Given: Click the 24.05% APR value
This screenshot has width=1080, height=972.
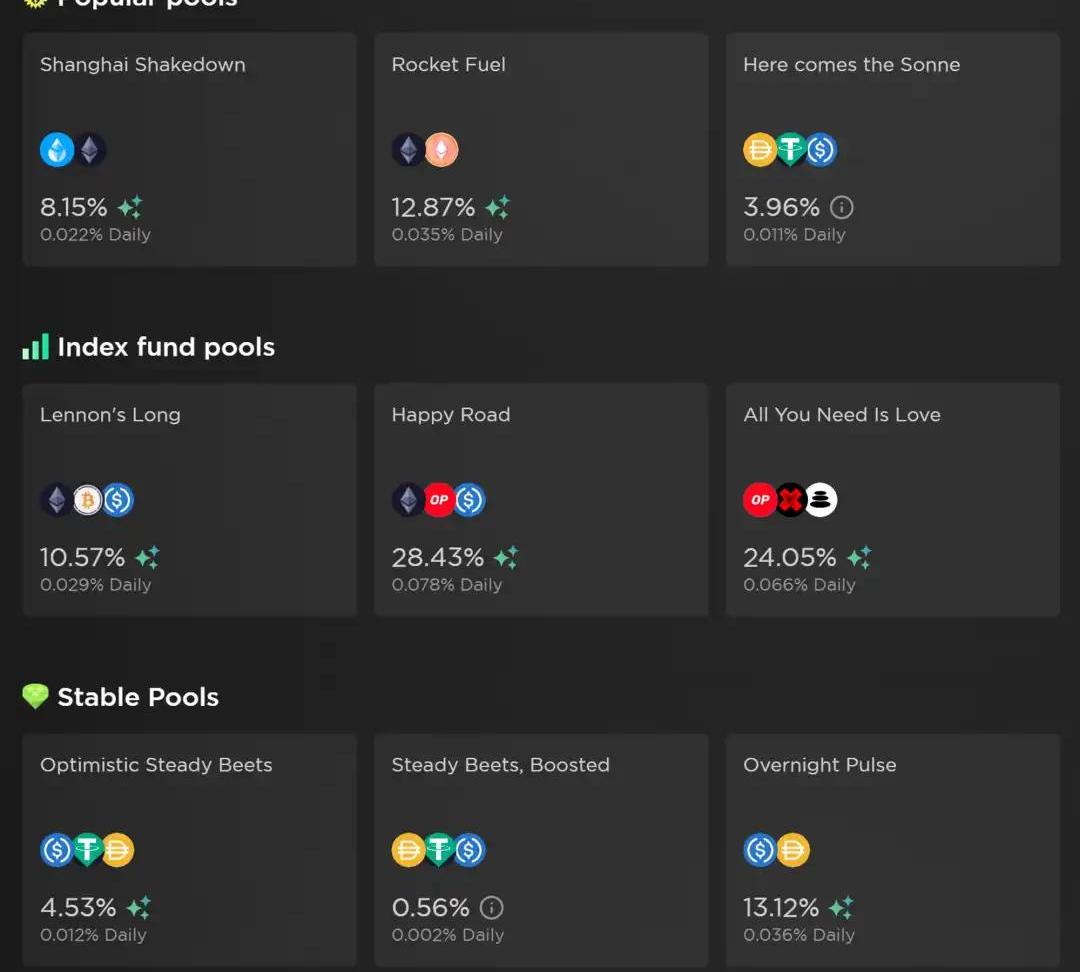Looking at the screenshot, I should [x=789, y=558].
